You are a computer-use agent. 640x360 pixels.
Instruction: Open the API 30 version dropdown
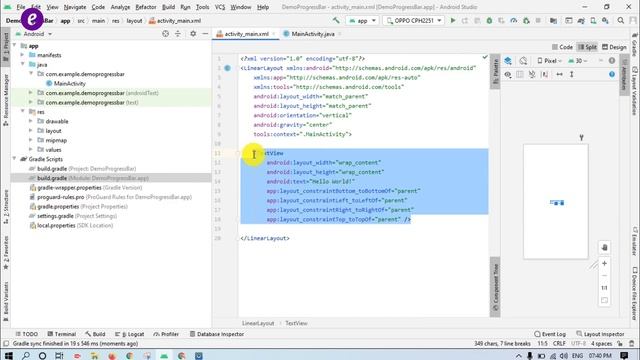click(578, 61)
